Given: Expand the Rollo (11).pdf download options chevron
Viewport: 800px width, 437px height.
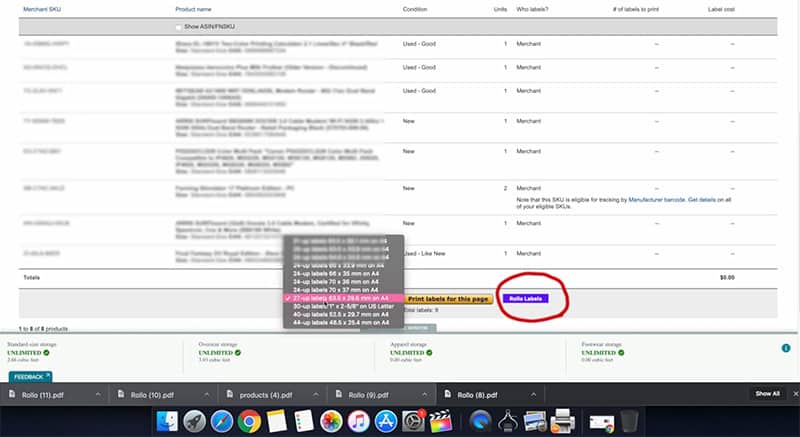Looking at the screenshot, I should pyautogui.click(x=98, y=395).
